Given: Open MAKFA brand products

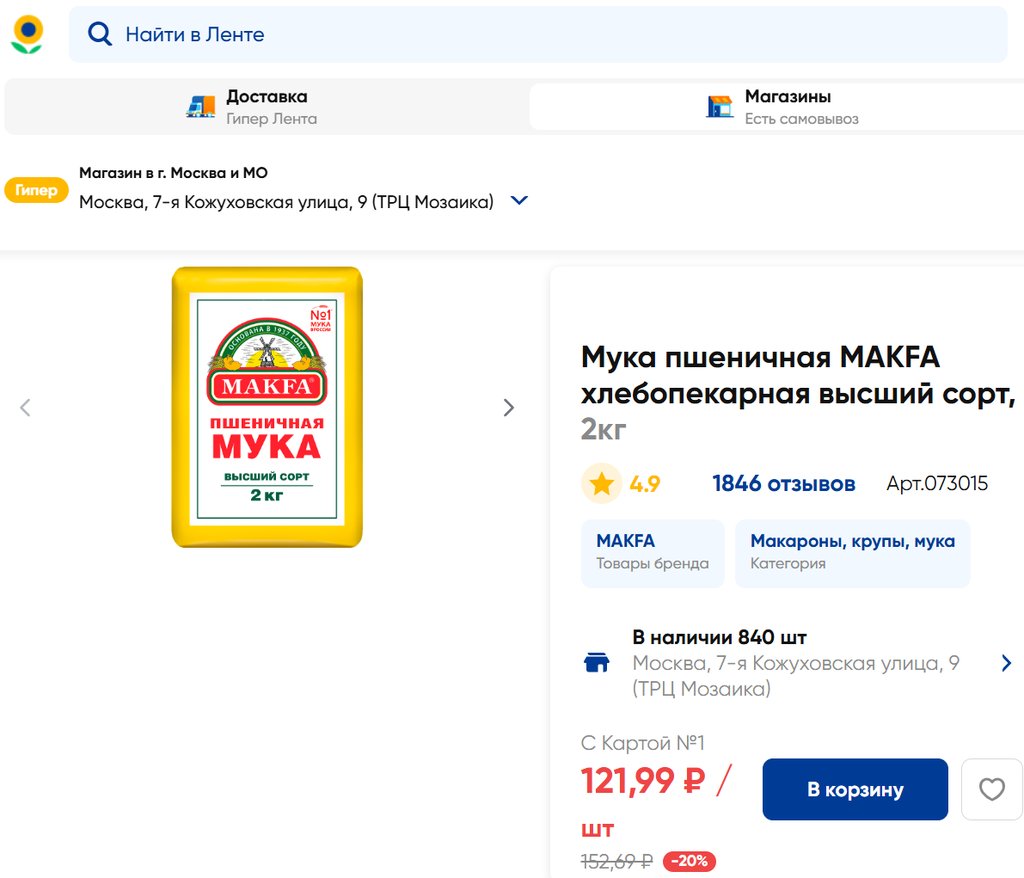Looking at the screenshot, I should coord(652,553).
